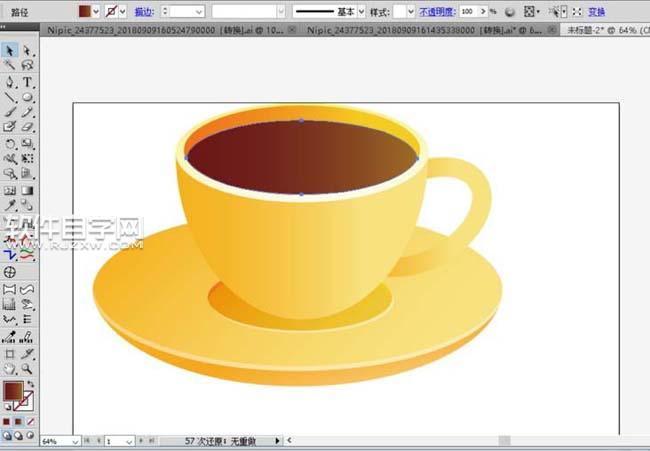Open the 样式 graphic style dropdown
The height and width of the screenshot is (451, 650).
411,12
